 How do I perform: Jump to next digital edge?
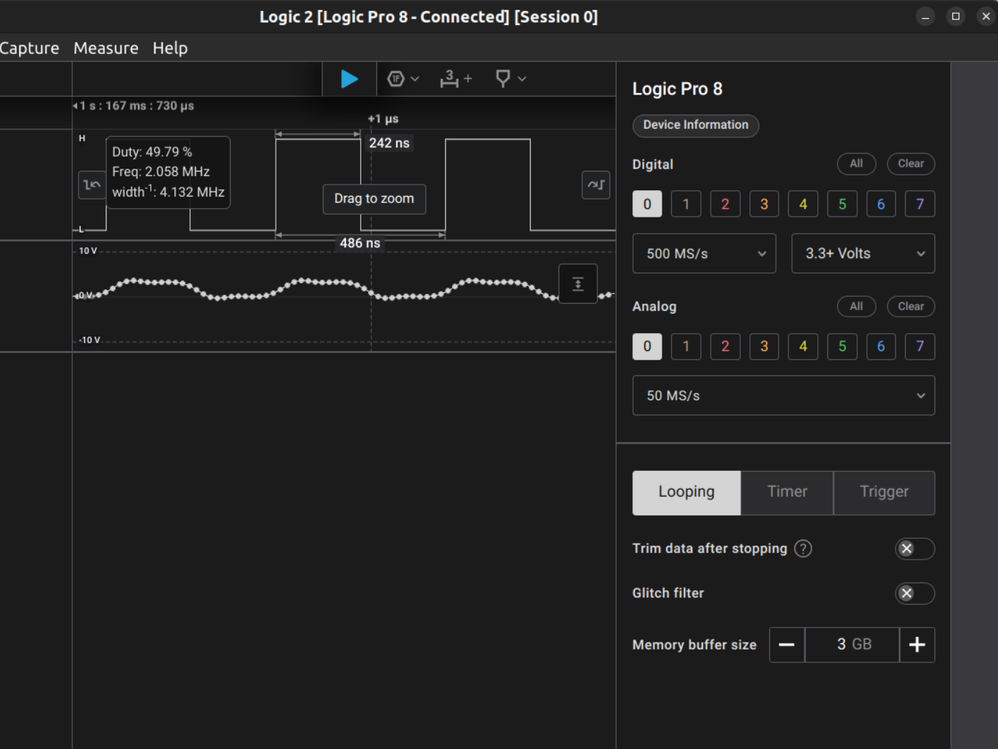pos(596,185)
